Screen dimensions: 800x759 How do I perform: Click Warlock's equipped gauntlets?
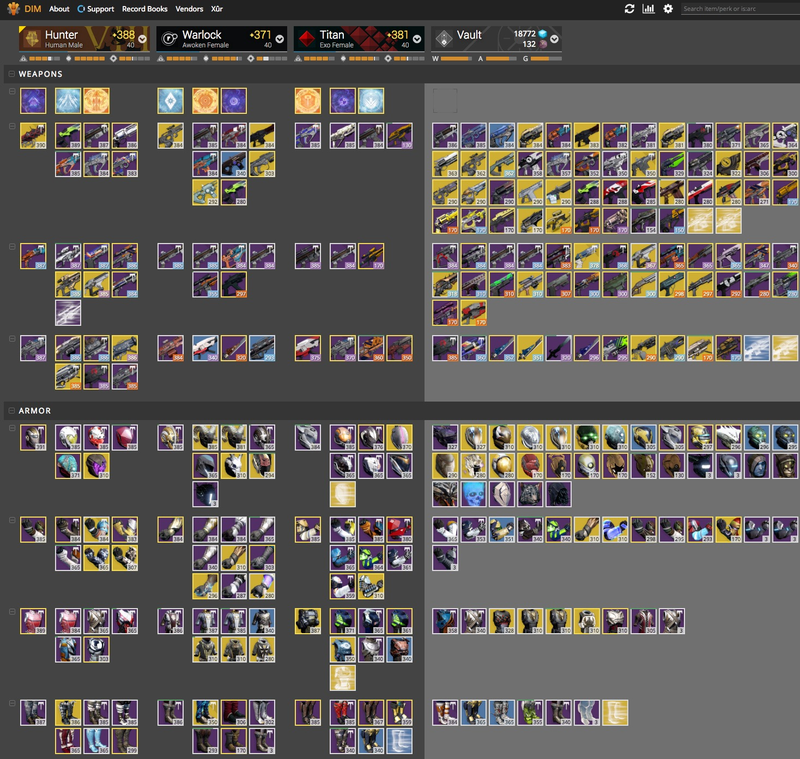pyautogui.click(x=170, y=529)
